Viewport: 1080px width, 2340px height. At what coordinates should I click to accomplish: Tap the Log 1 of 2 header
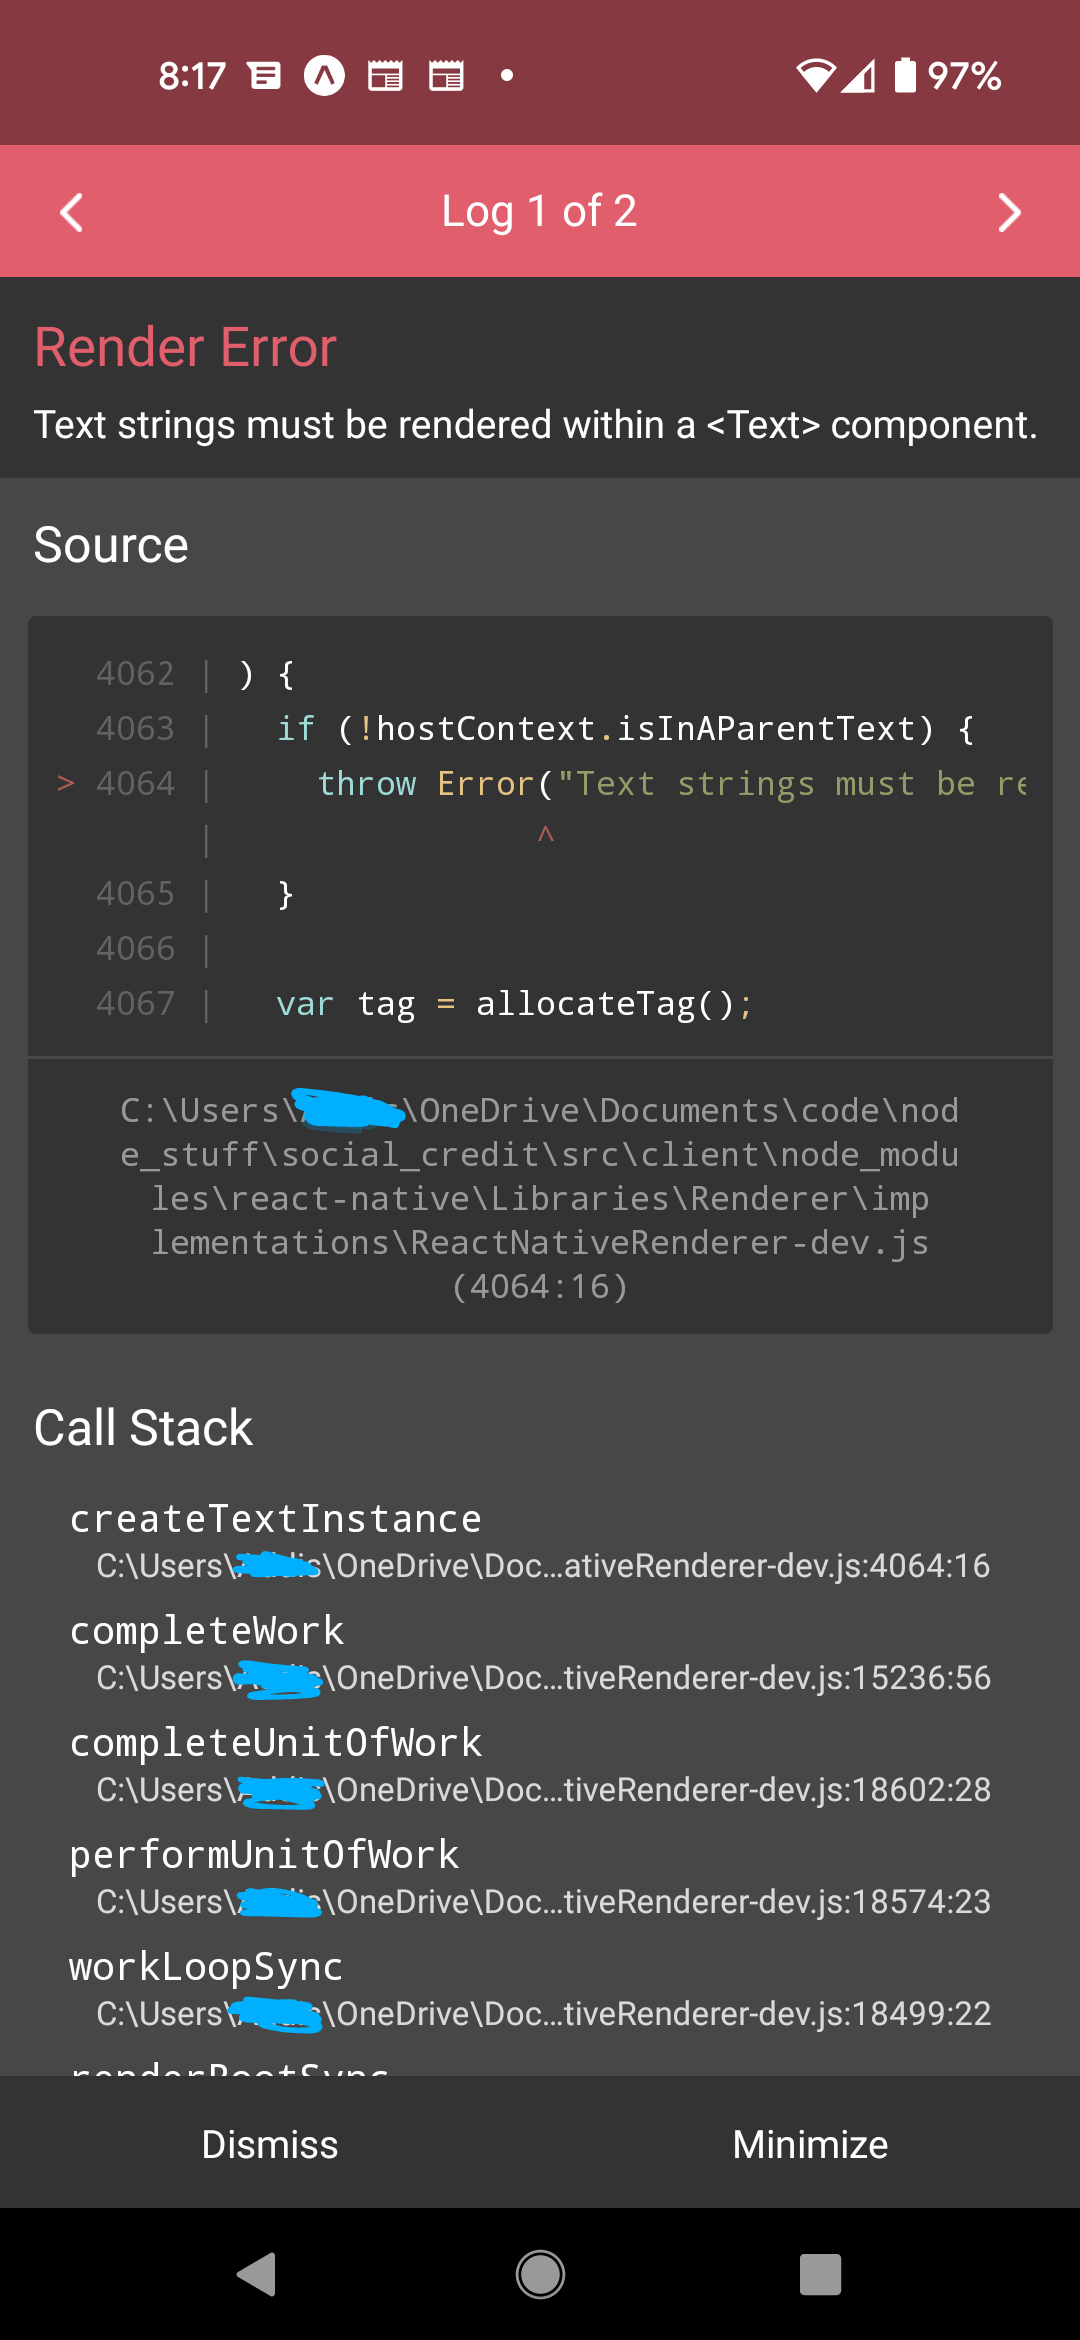540,211
